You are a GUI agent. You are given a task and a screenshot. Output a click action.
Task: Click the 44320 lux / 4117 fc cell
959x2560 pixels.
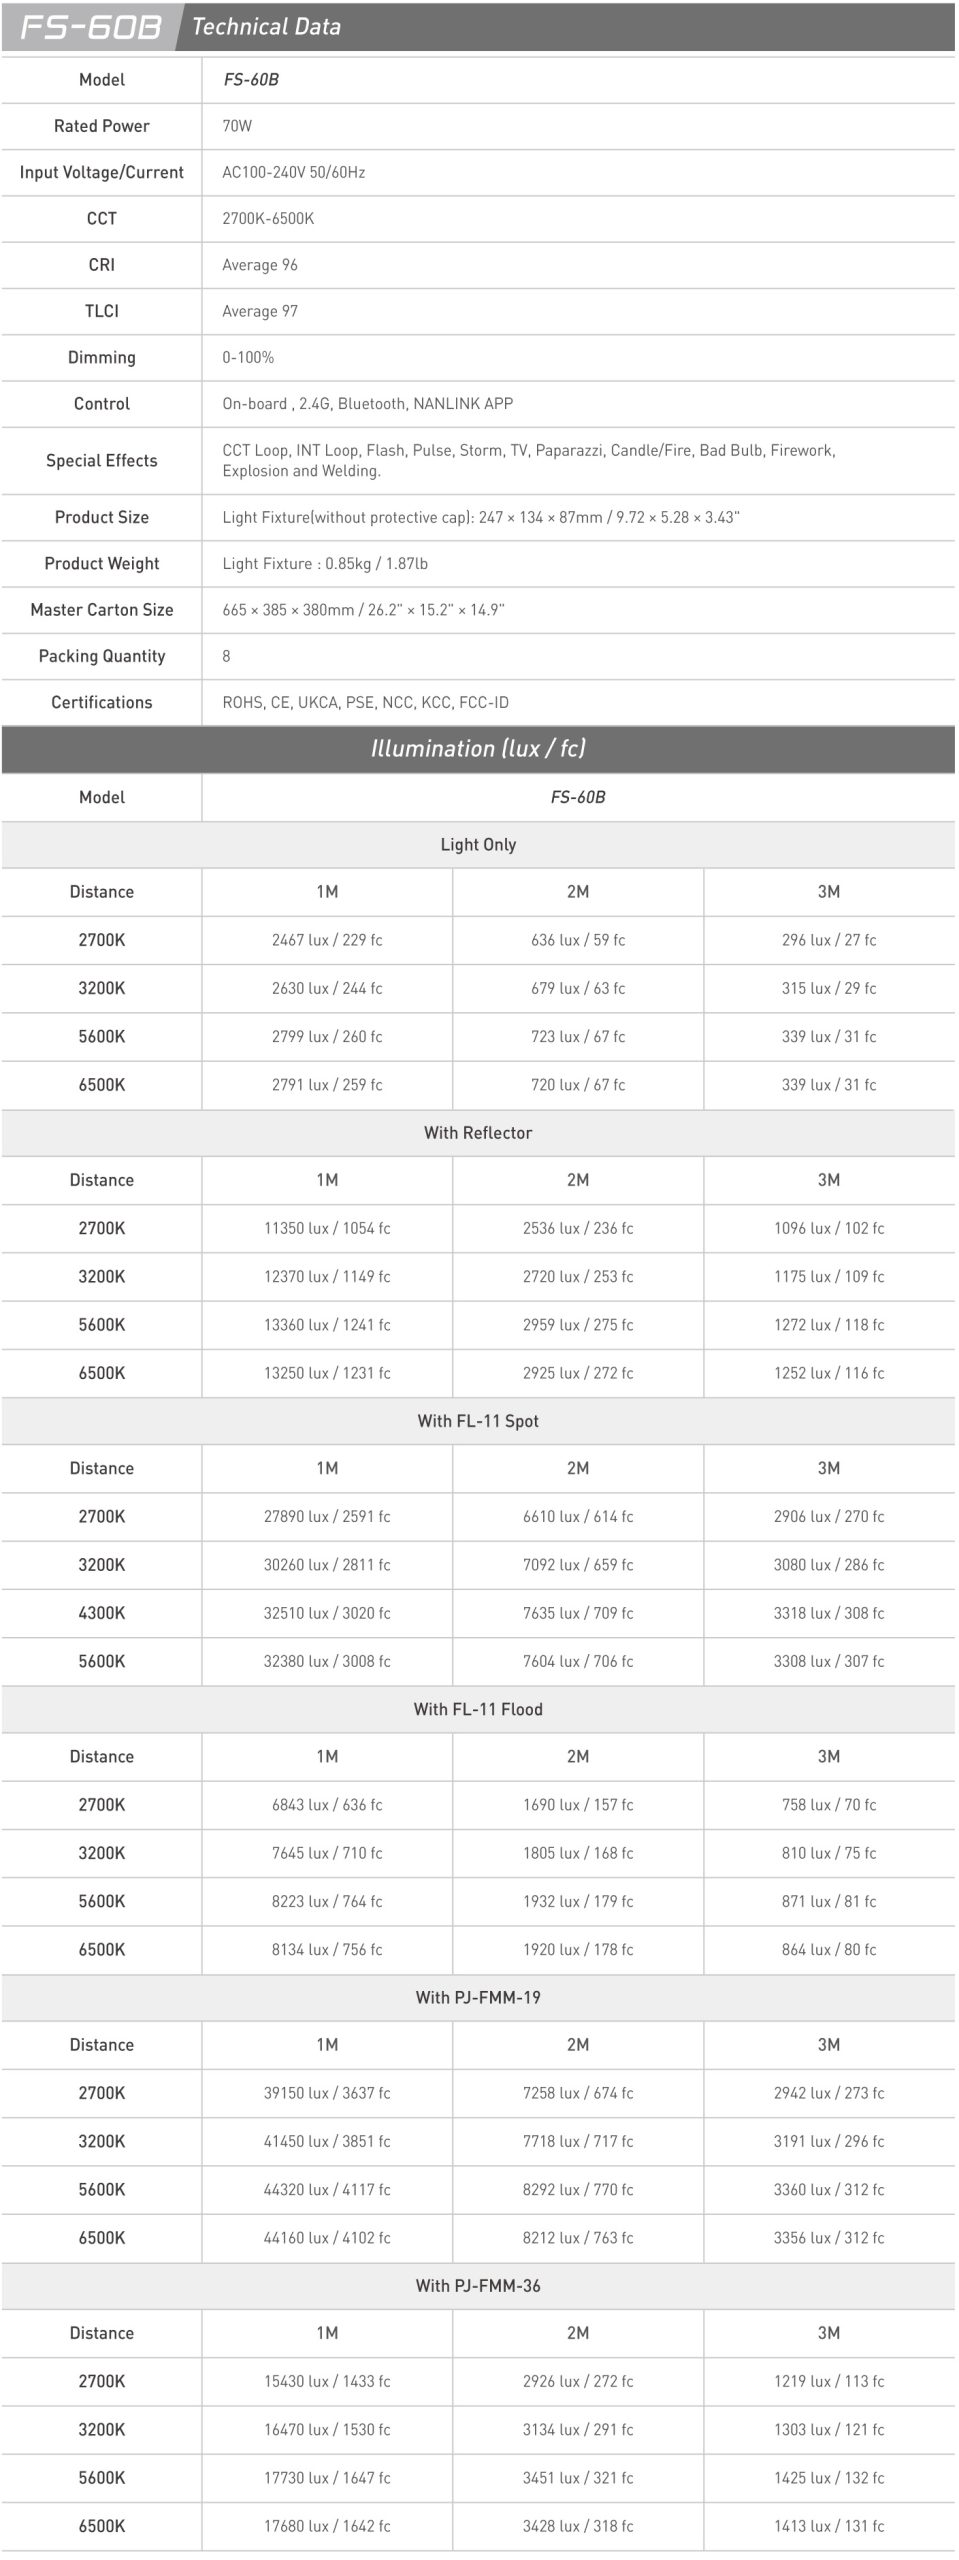(327, 2189)
